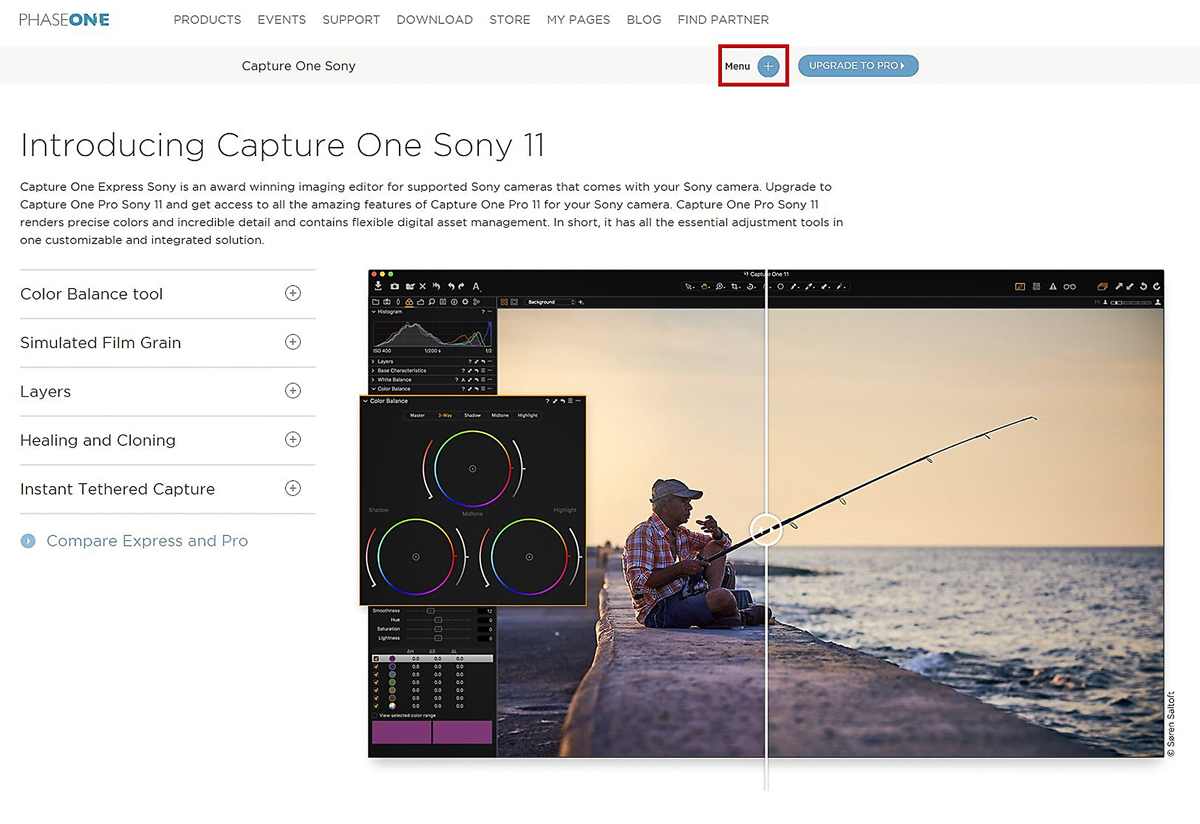Open the Menu plus button
The width and height of the screenshot is (1200, 824).
(x=768, y=66)
